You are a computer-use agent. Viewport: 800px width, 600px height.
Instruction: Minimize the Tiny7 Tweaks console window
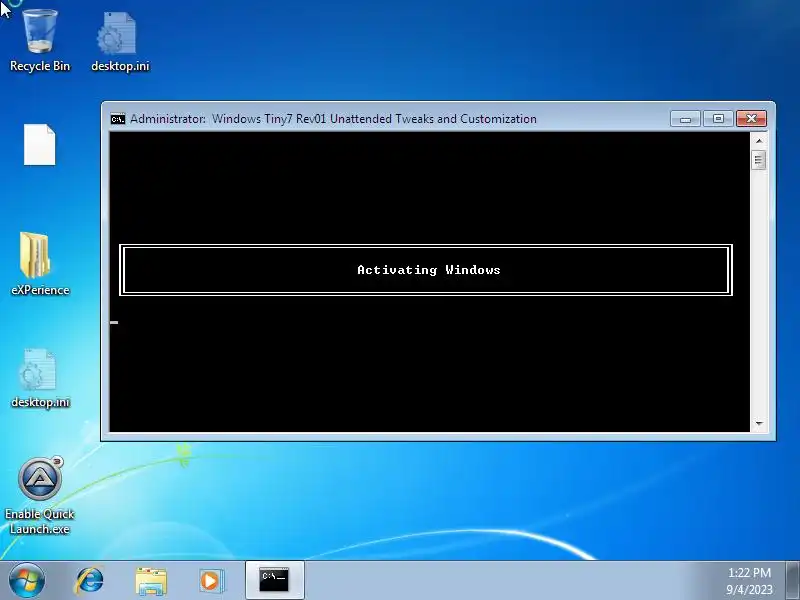click(685, 119)
